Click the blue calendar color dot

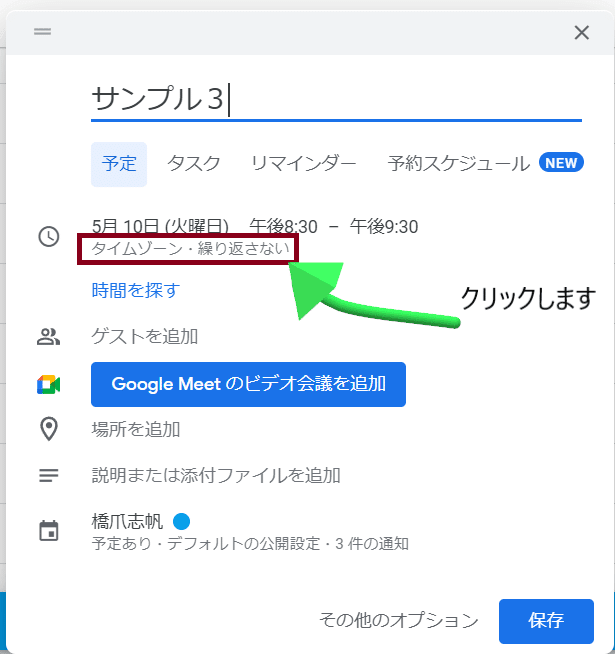pyautogui.click(x=181, y=521)
